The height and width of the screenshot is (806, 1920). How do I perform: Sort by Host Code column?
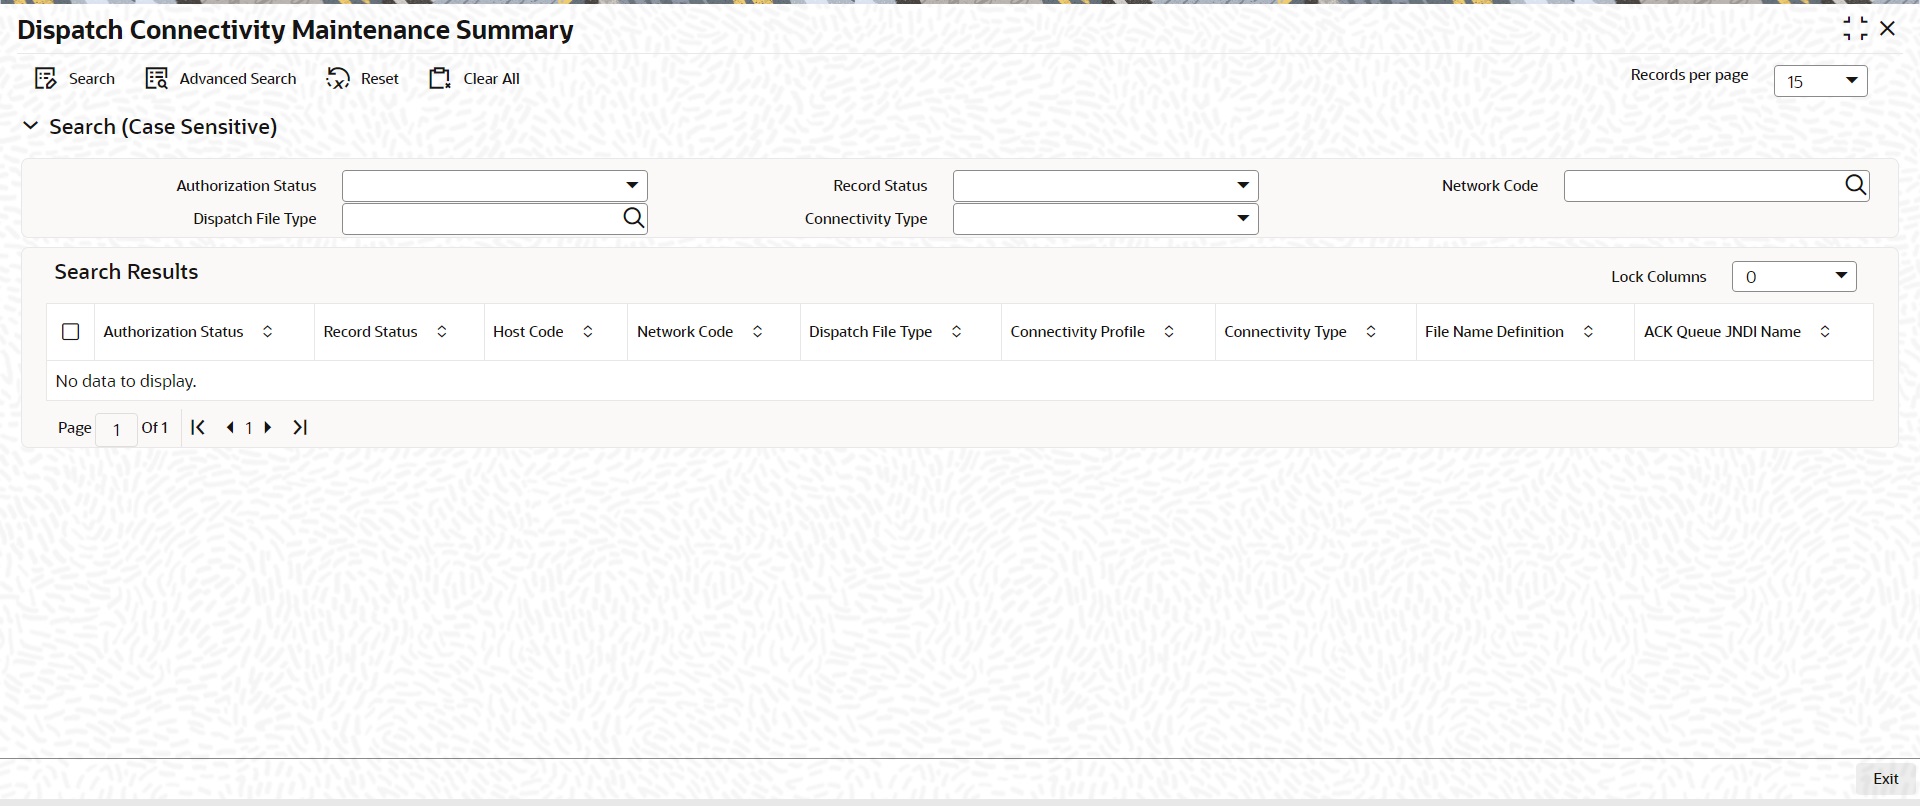[588, 332]
